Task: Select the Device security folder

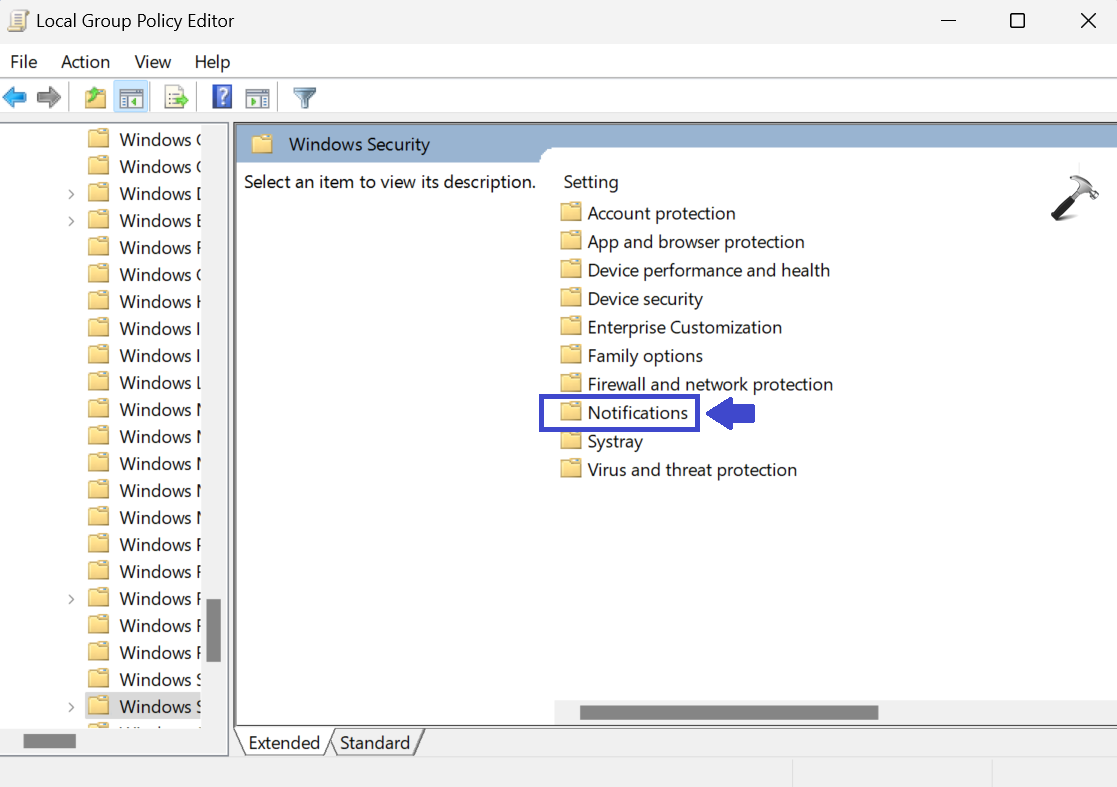Action: (631, 298)
